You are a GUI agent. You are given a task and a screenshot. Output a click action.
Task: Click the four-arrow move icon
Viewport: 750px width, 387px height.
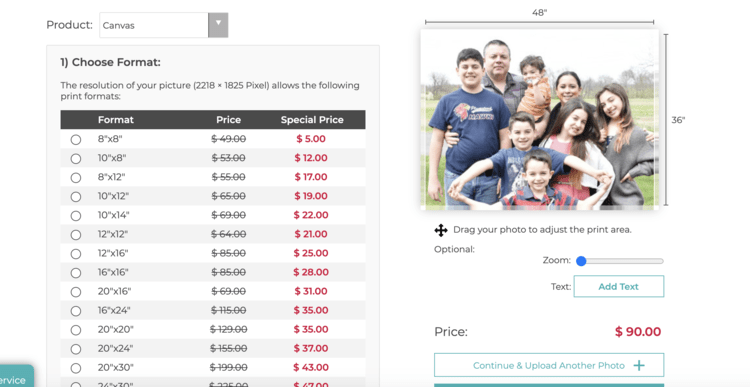click(441, 231)
